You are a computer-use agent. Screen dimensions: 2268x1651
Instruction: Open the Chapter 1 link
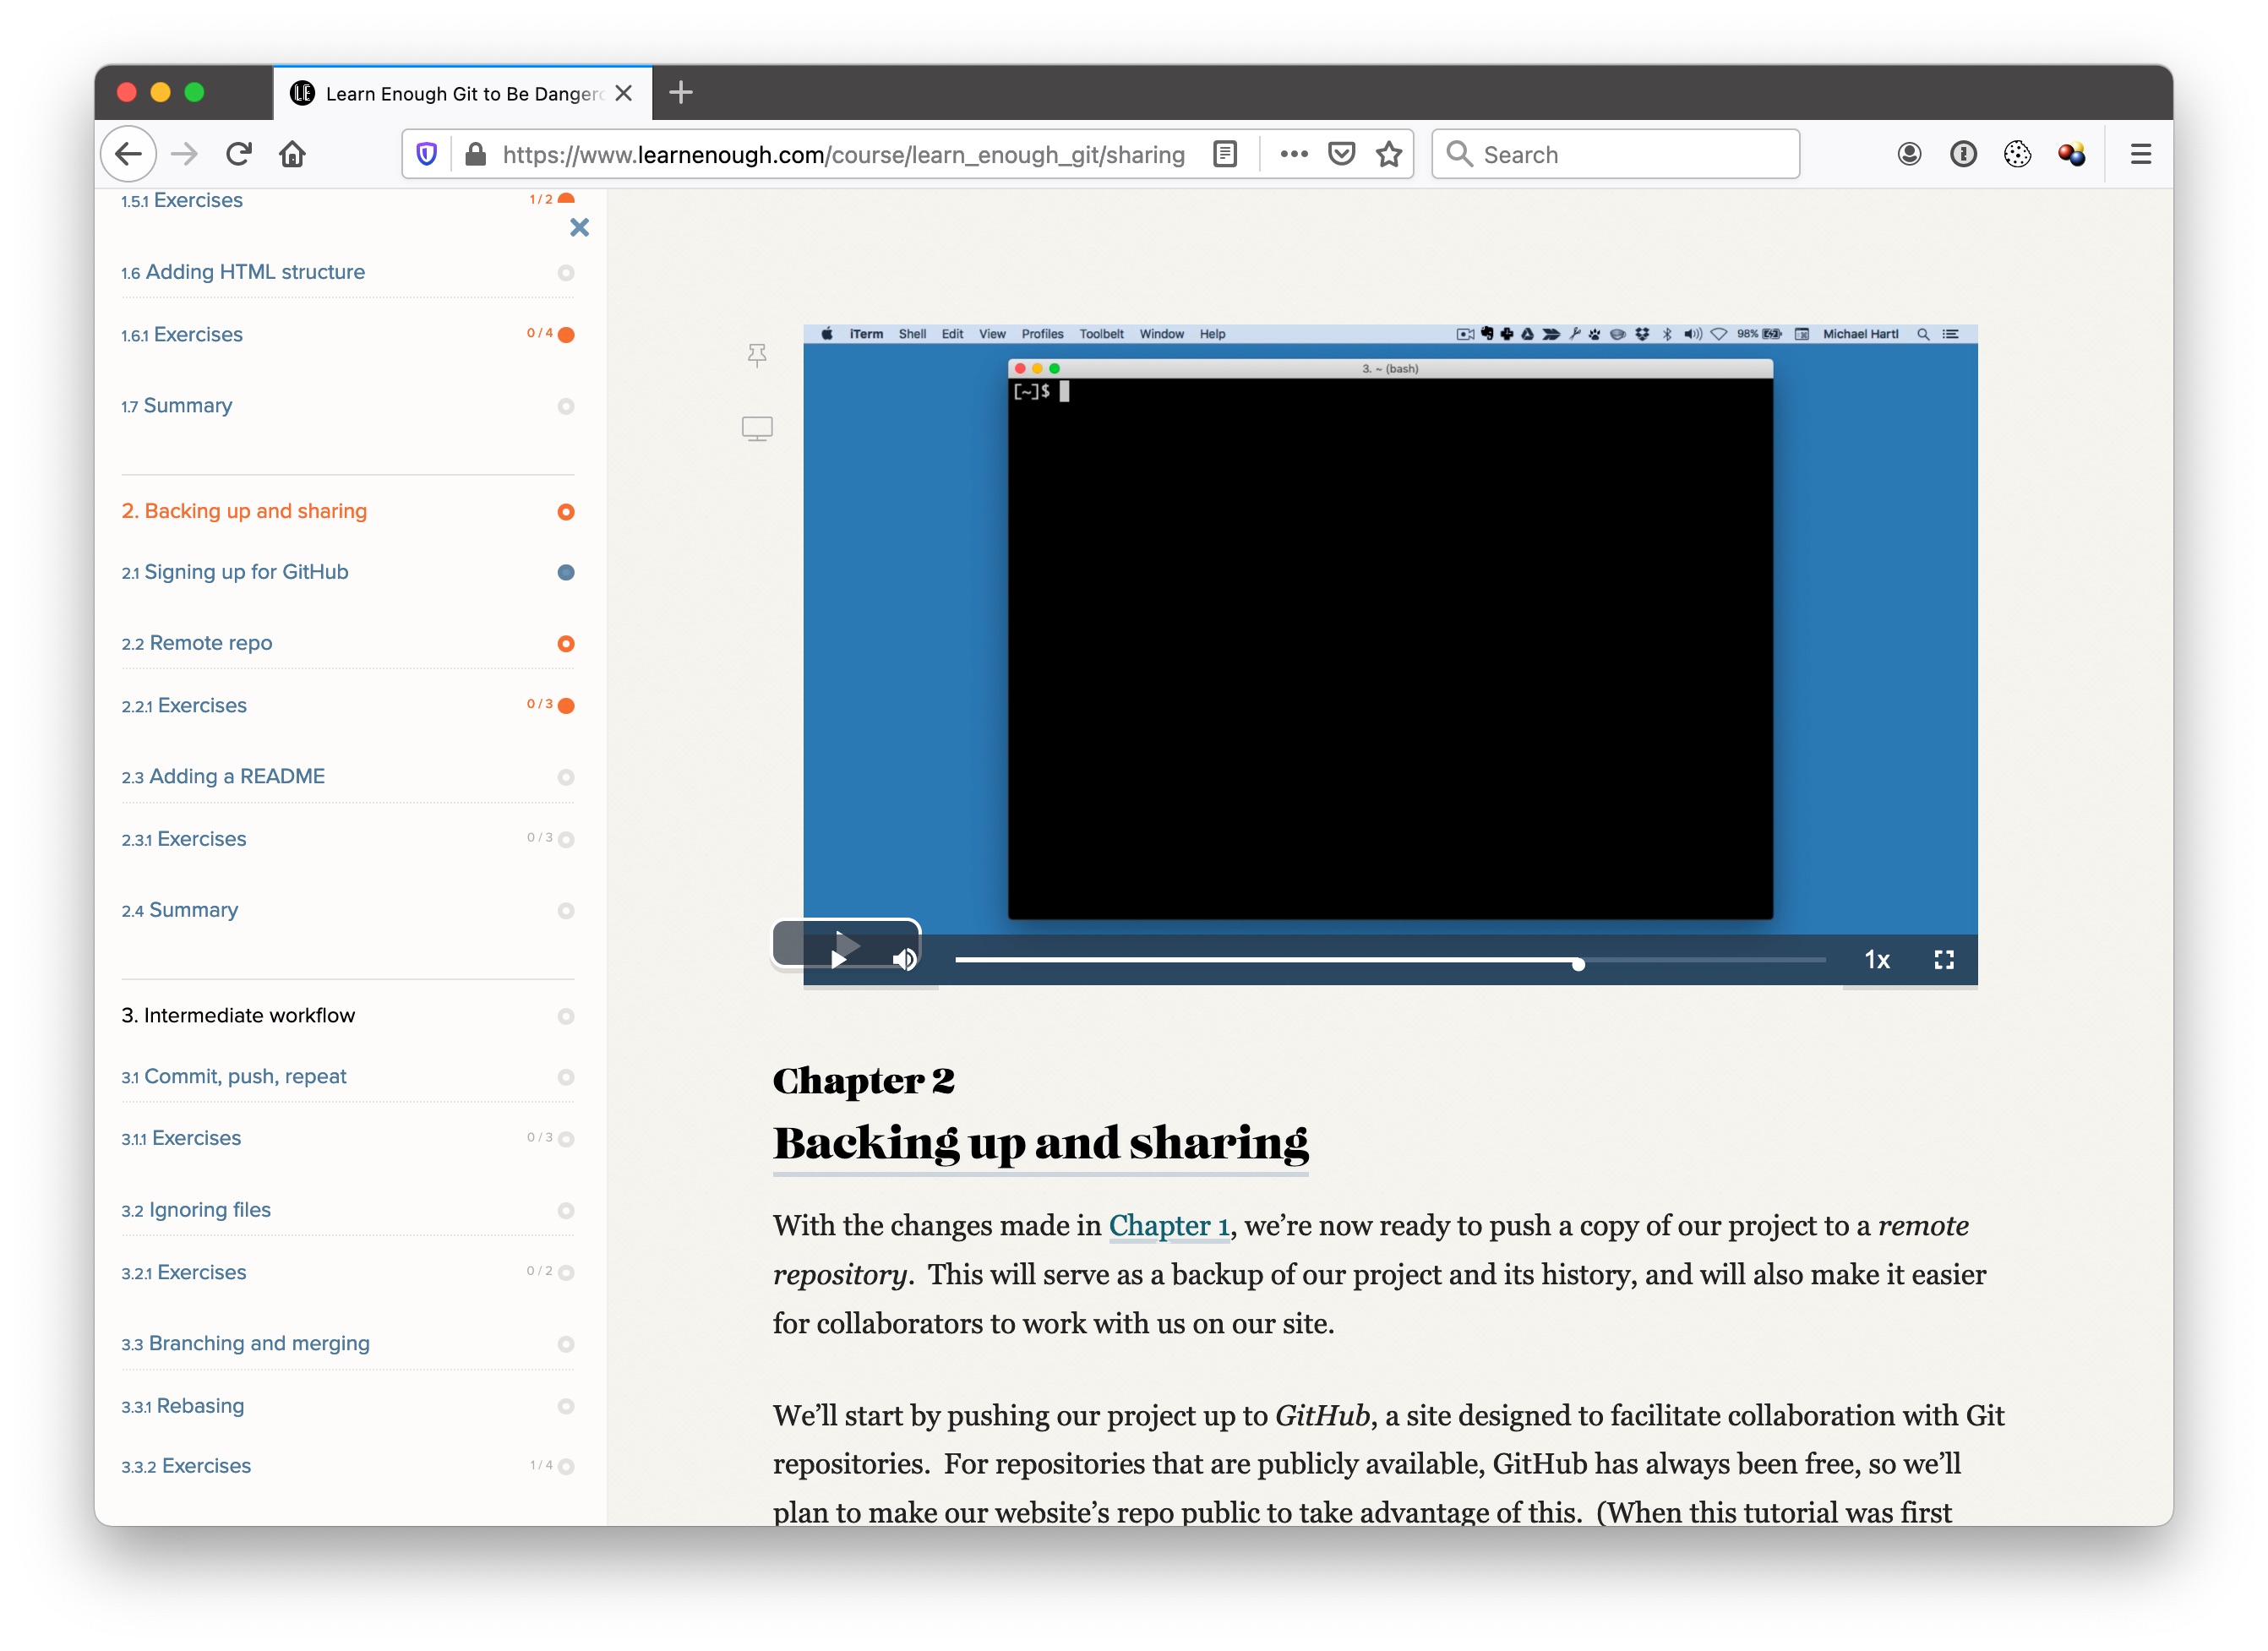click(1168, 1226)
